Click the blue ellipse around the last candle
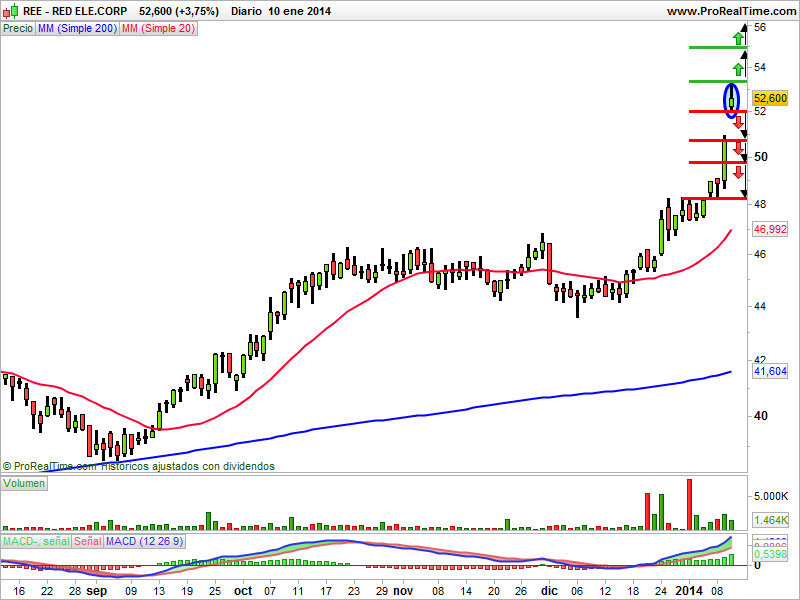Viewport: 800px width, 600px height. (732, 101)
